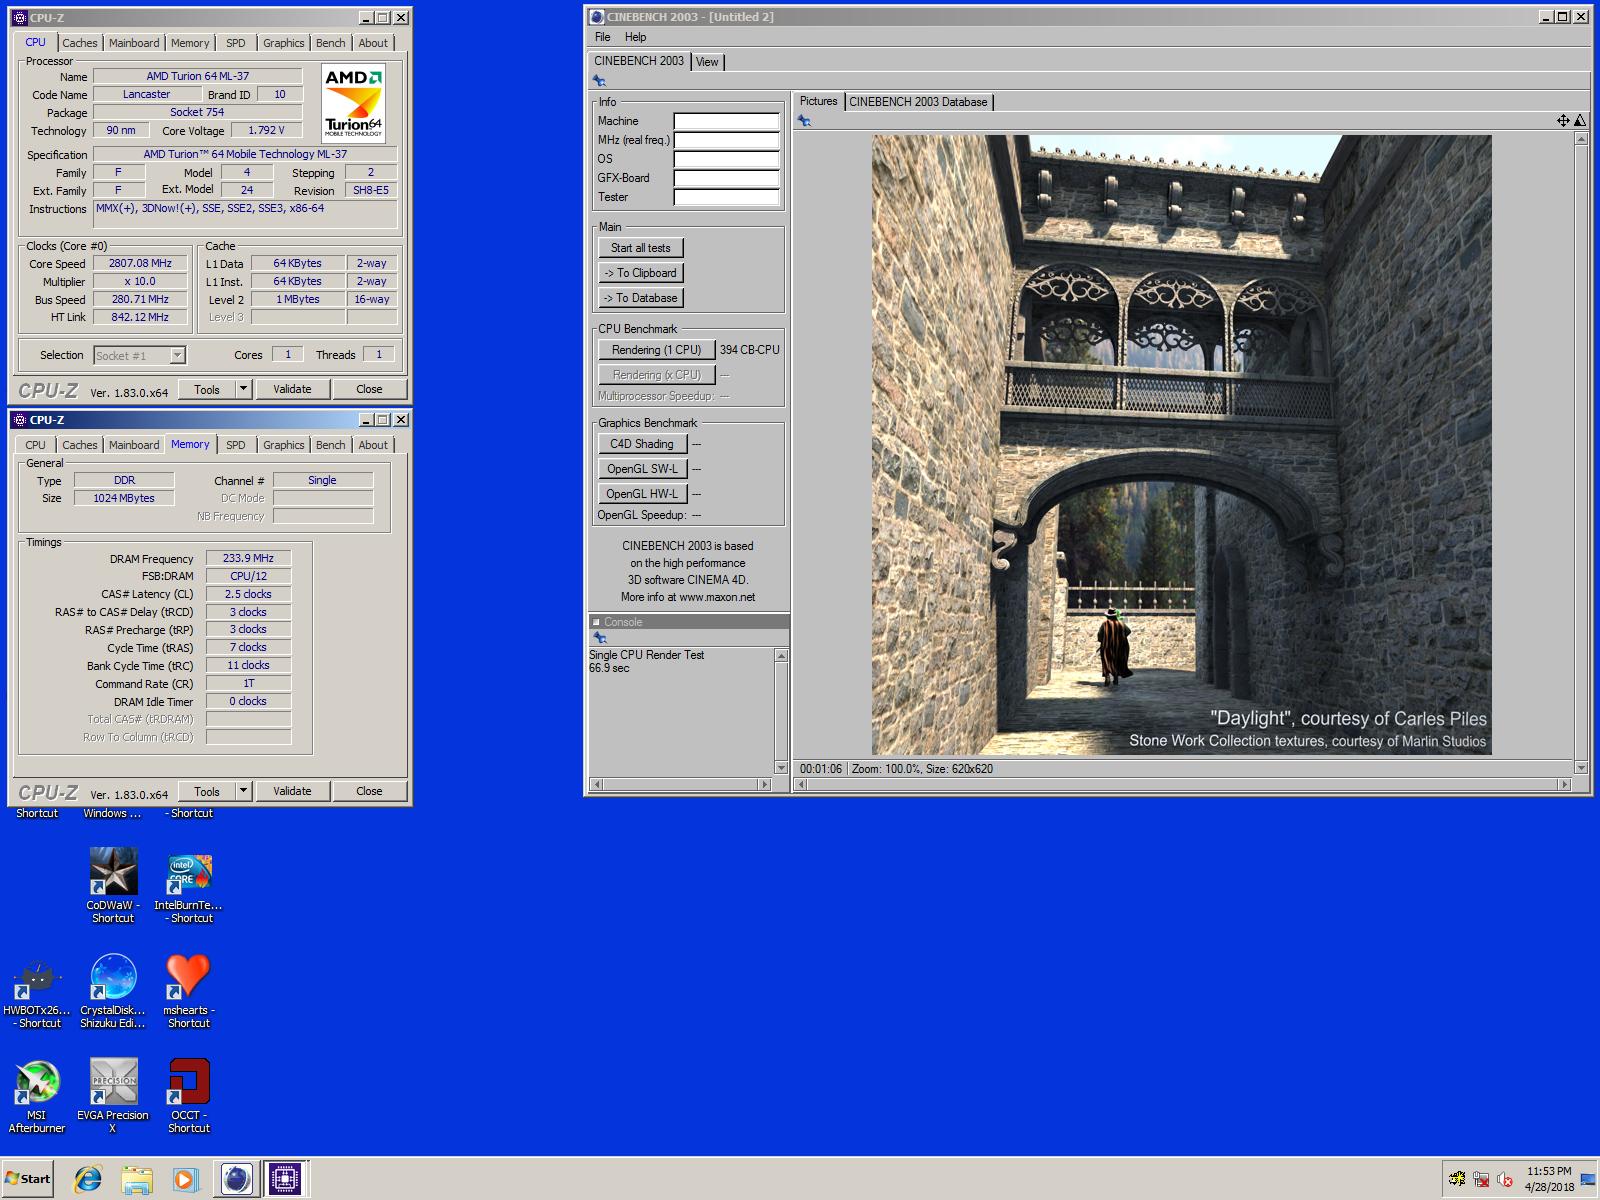Click the Daylight rendered castle image
Viewport: 1600px width, 1200px height.
tap(1181, 445)
